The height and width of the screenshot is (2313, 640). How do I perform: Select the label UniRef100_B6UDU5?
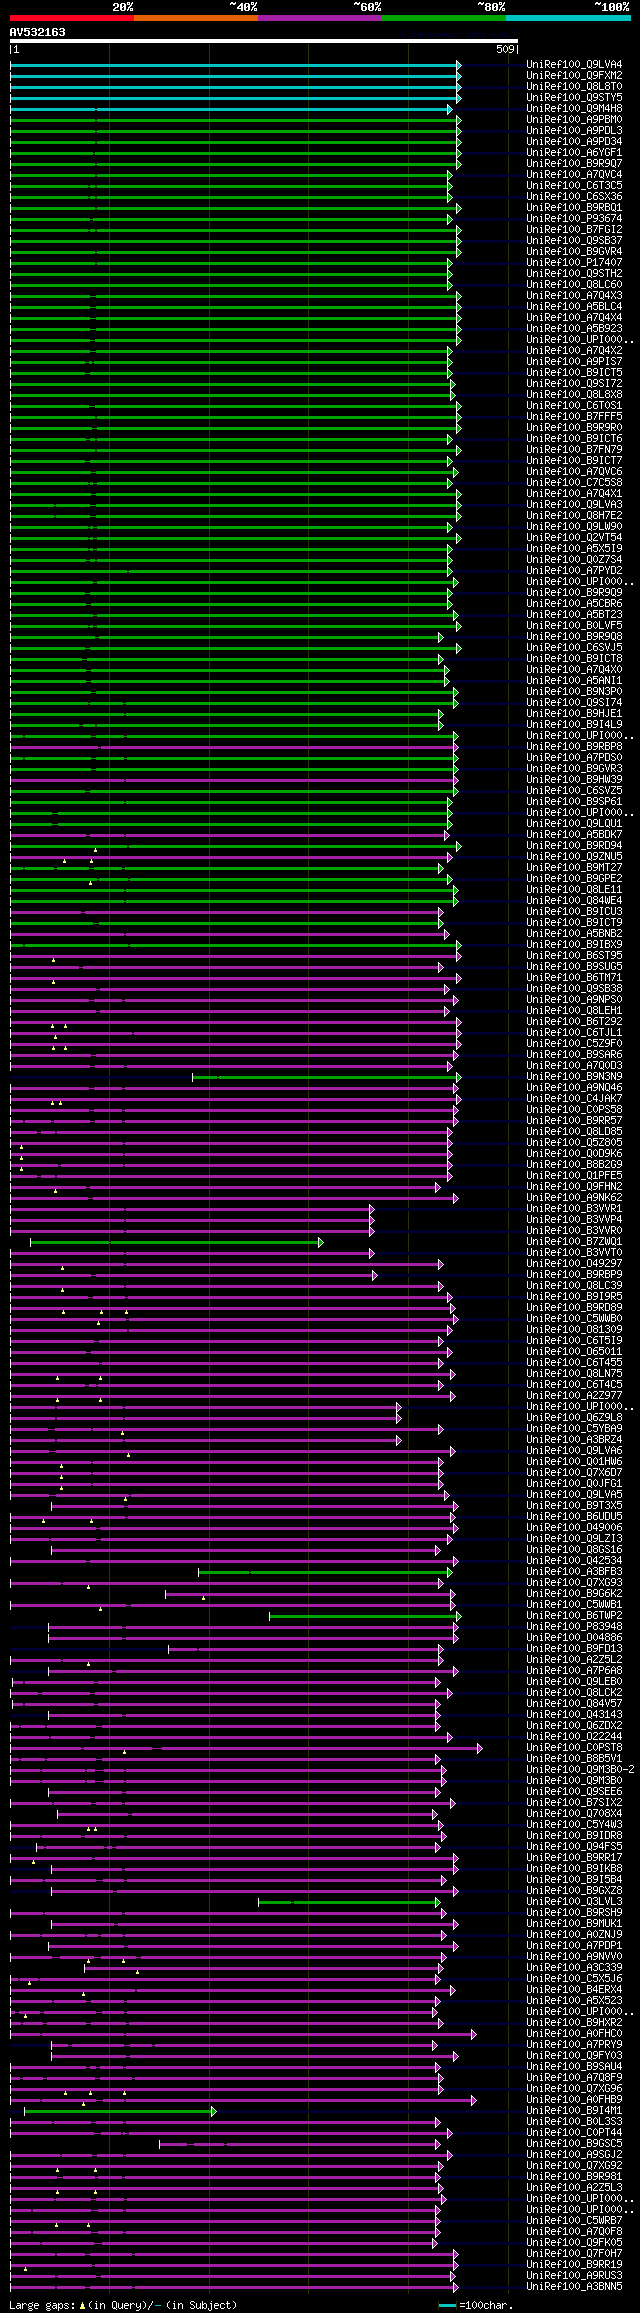tap(574, 1517)
